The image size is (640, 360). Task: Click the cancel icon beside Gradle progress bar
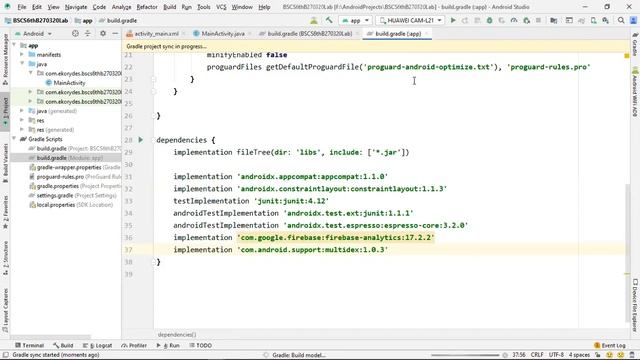click(505, 355)
